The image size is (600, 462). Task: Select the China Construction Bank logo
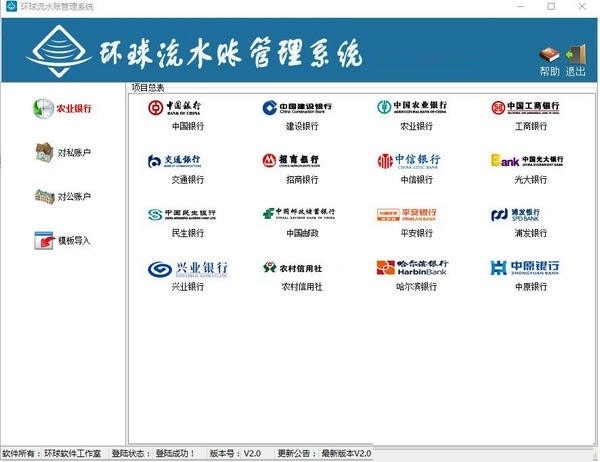point(297,108)
